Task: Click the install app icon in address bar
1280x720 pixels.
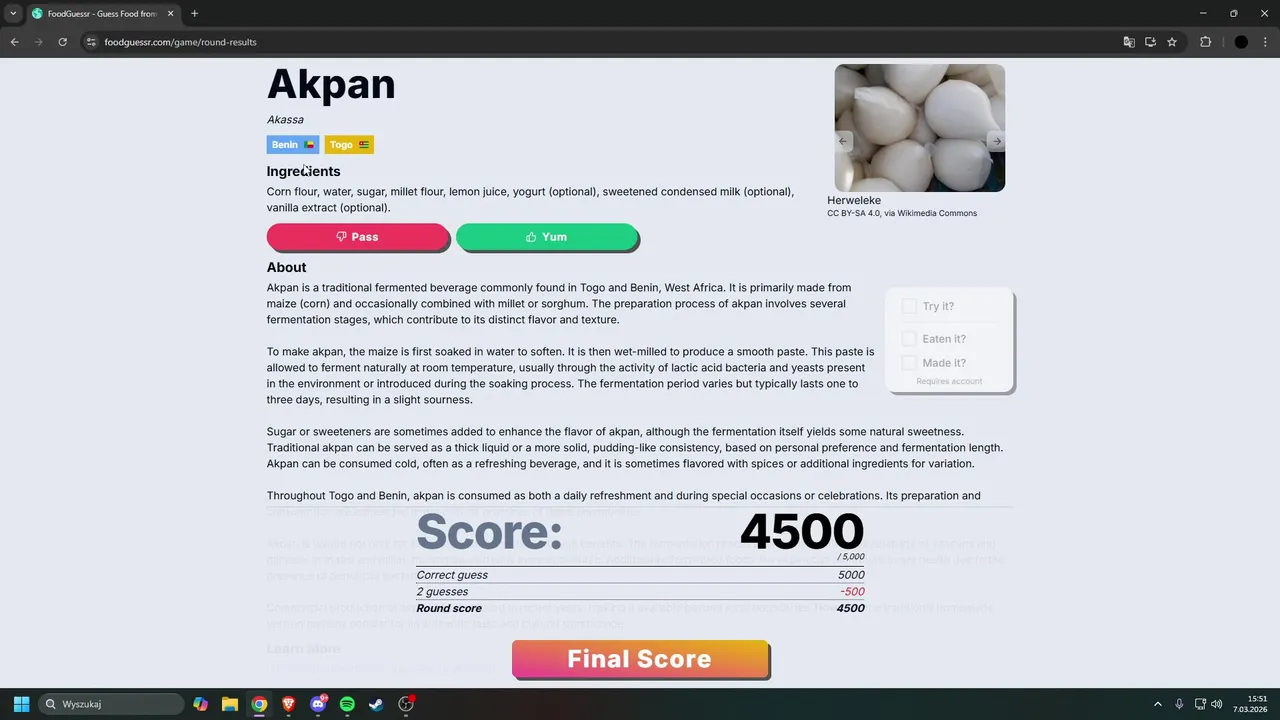Action: 1150,42
